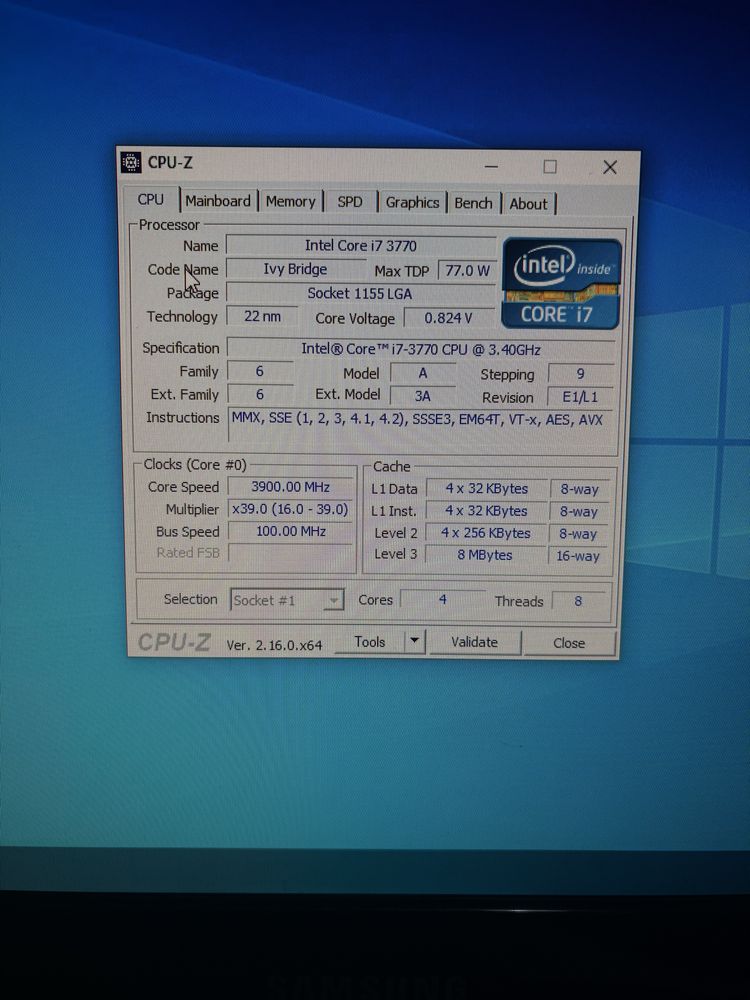The height and width of the screenshot is (1000, 750).
Task: Open the About tab
Action: point(529,204)
